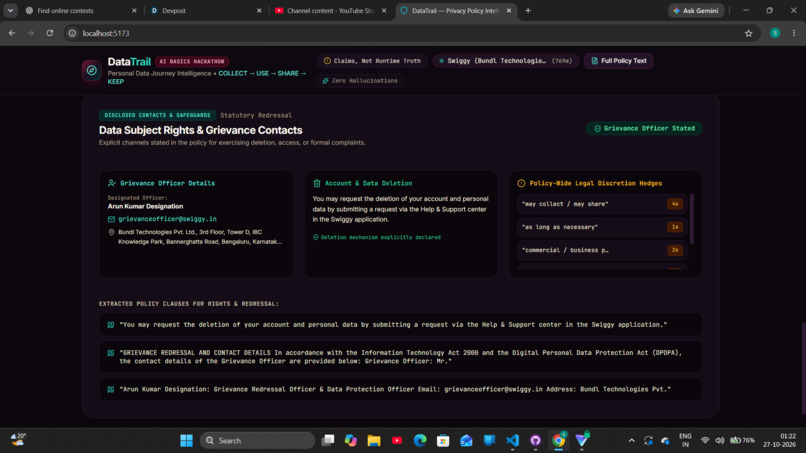This screenshot has height=453, width=806.
Task: Show hidden system tray icons
Action: click(632, 441)
